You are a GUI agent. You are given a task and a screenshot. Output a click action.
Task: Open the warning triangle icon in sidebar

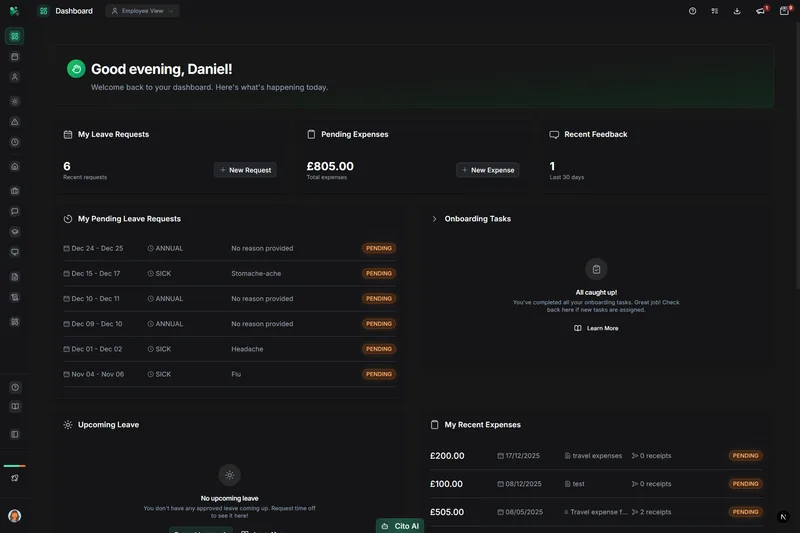tap(15, 122)
